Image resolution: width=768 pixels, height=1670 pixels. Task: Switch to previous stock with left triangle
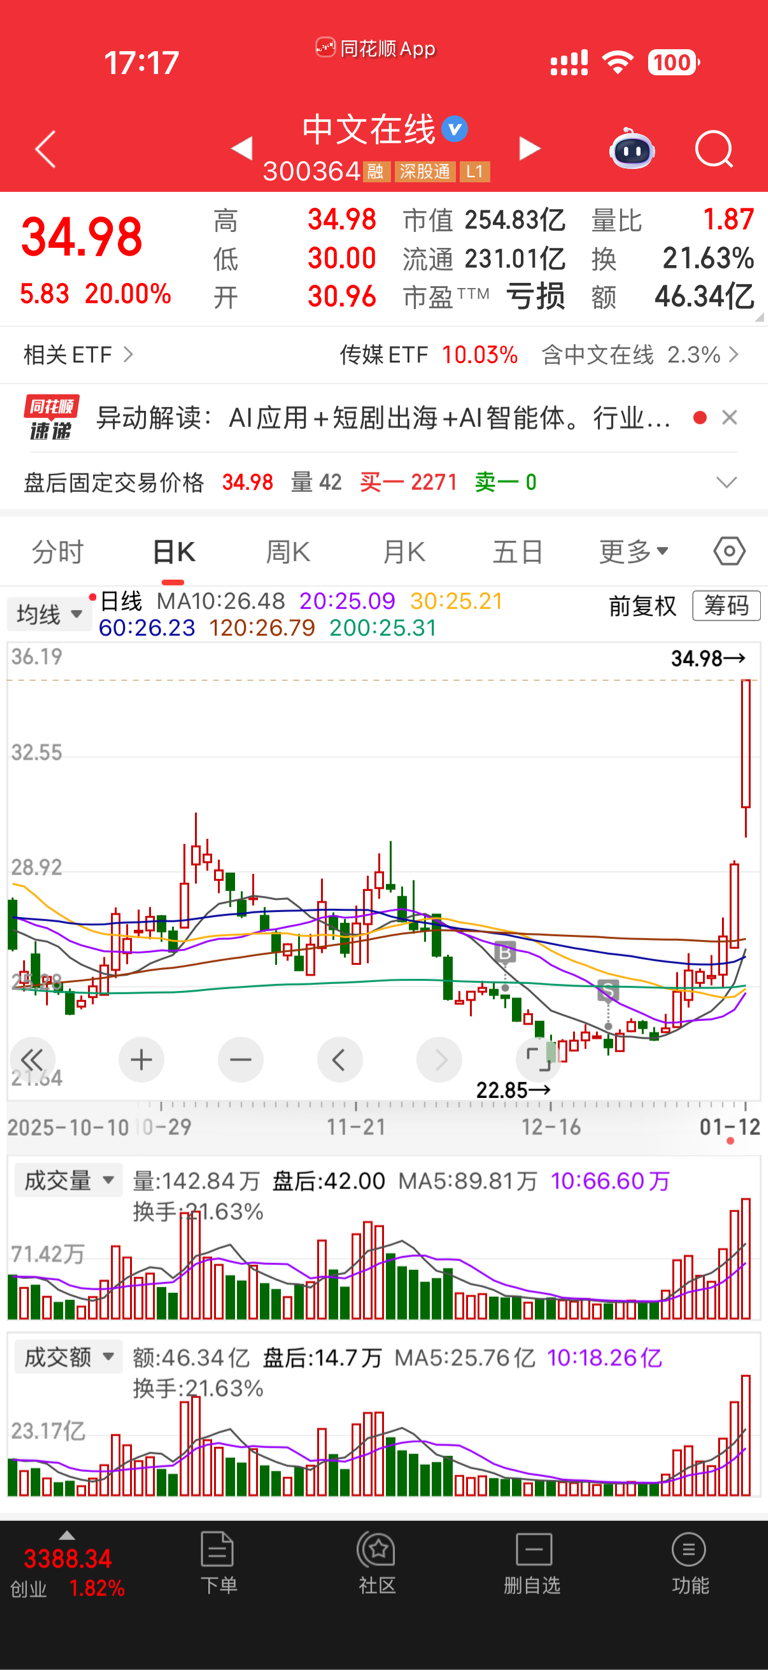241,148
